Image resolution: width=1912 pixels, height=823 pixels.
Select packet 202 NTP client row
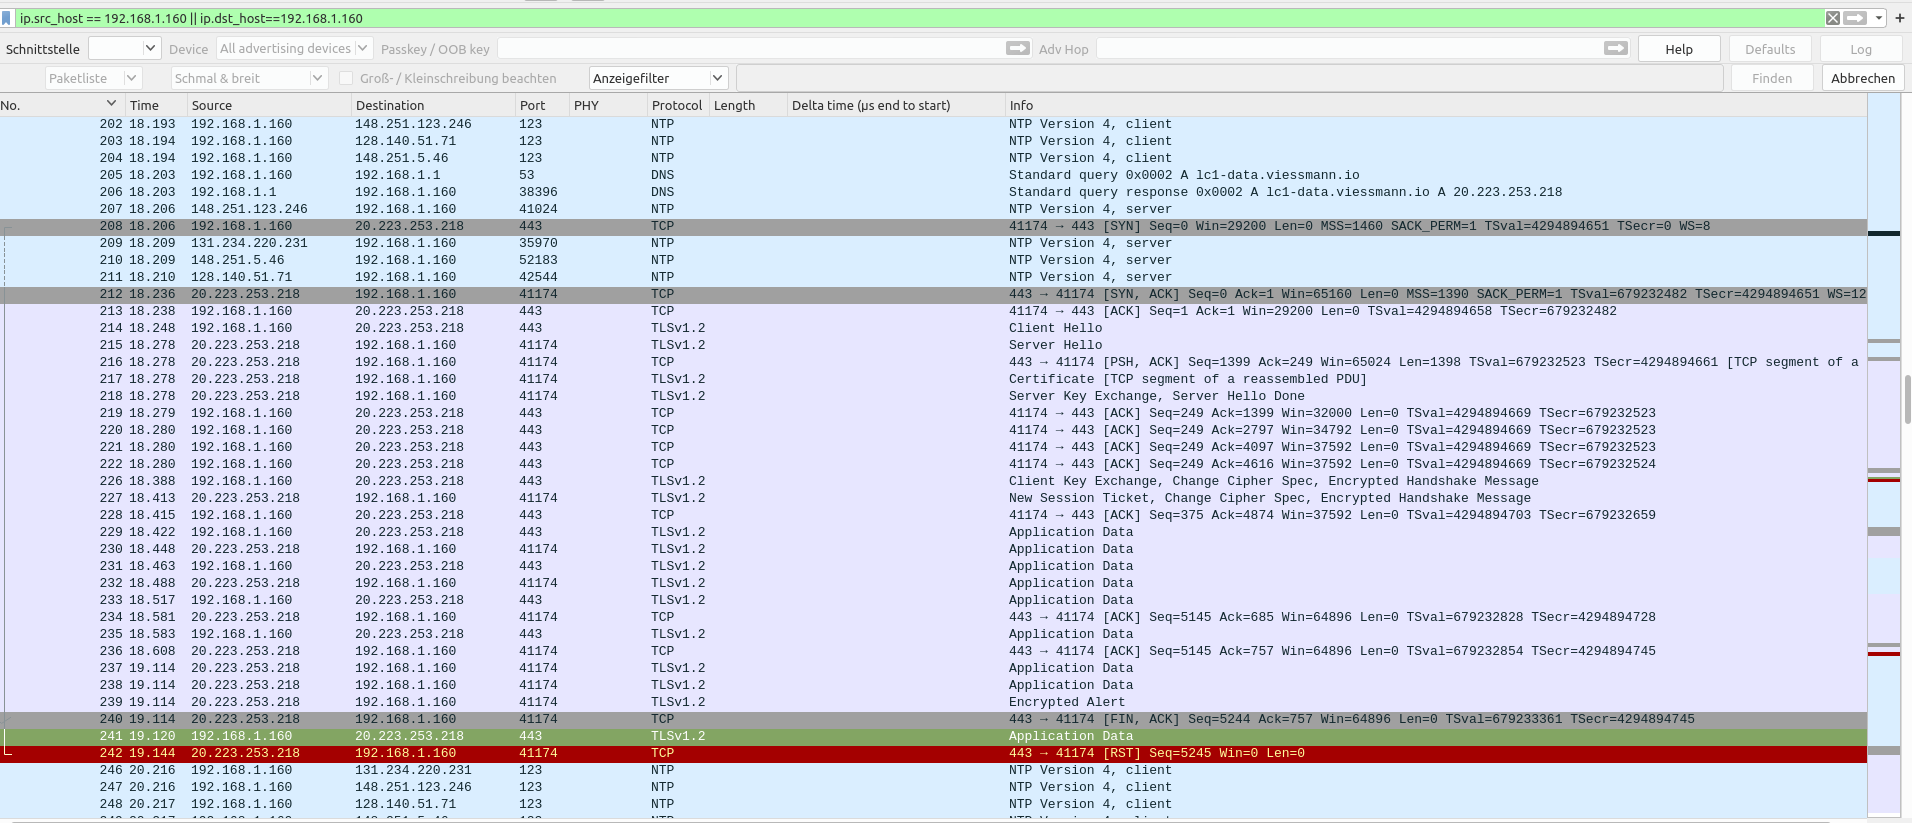[x=933, y=124]
